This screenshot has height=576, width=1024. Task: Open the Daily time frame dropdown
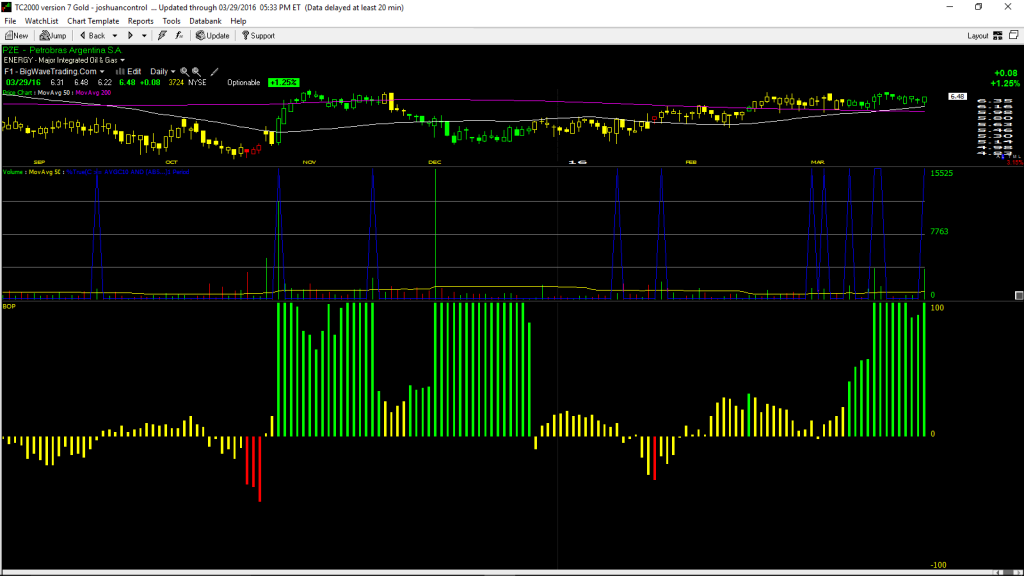click(x=163, y=71)
